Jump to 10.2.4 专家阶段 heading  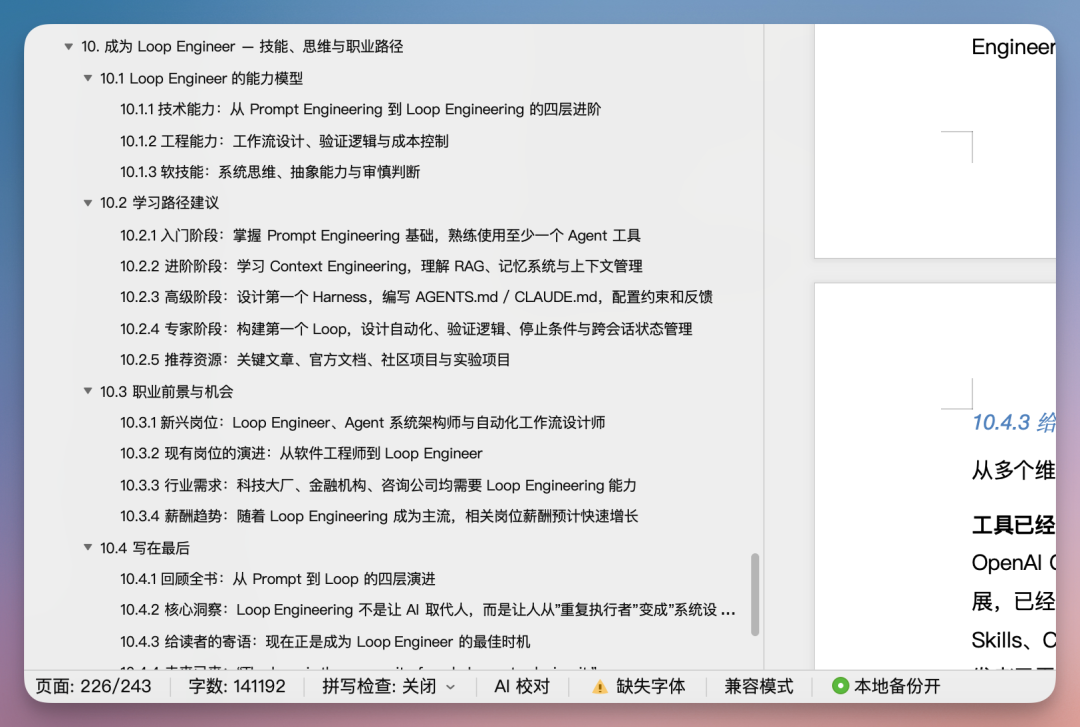(406, 329)
